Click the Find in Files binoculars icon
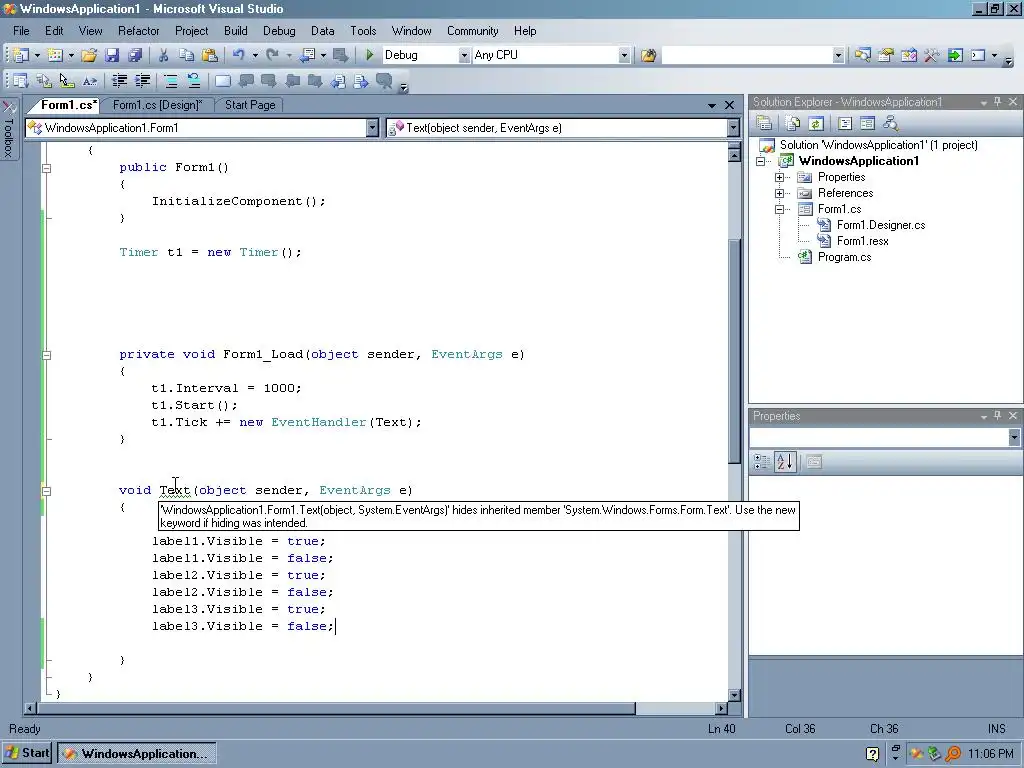 pyautogui.click(x=648, y=56)
